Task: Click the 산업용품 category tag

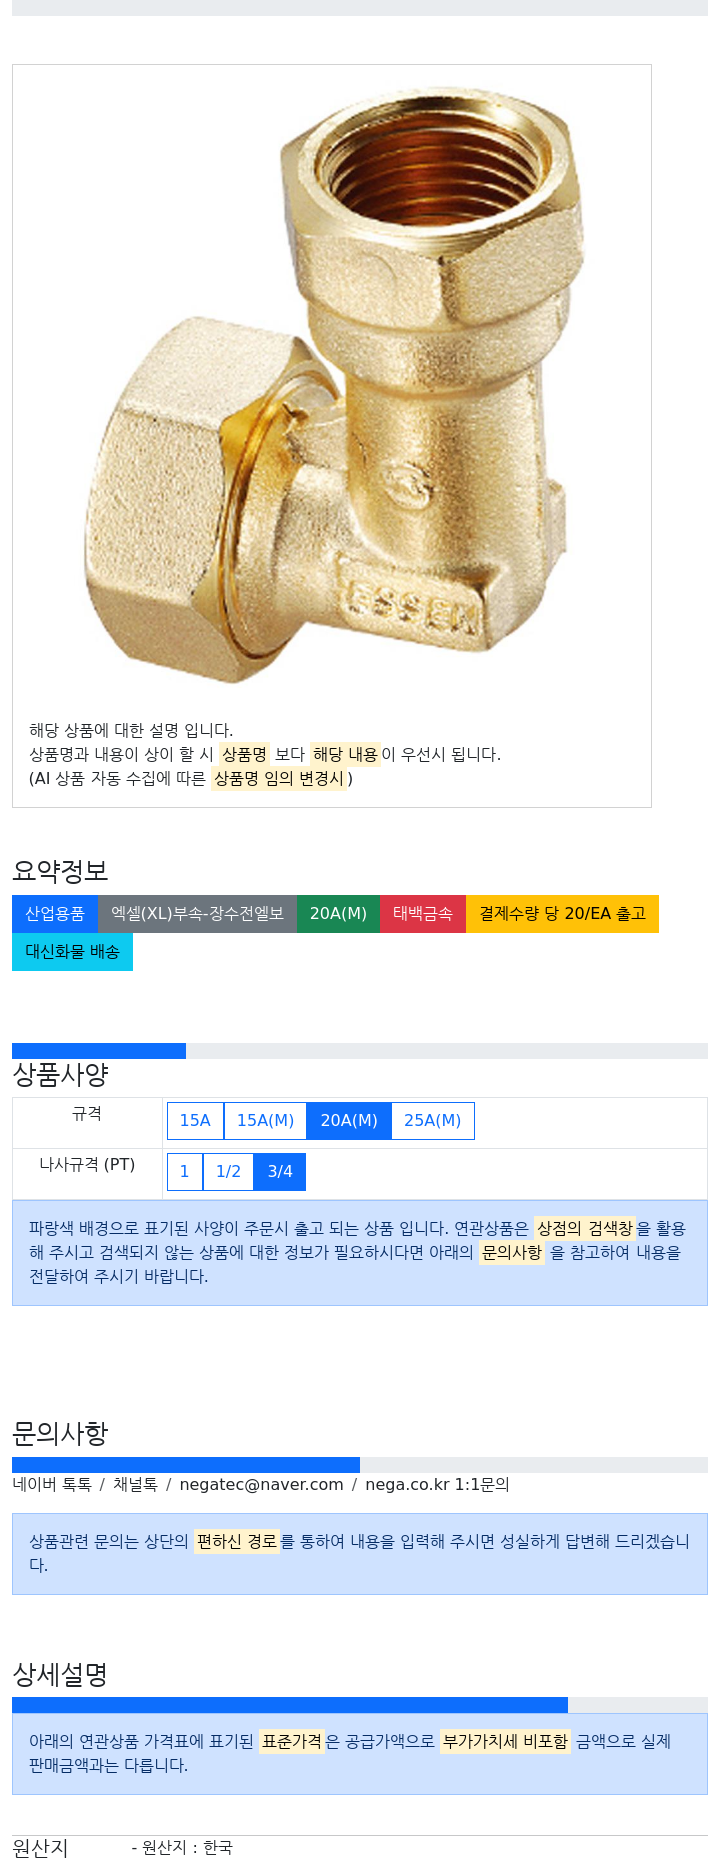Action: coord(55,914)
